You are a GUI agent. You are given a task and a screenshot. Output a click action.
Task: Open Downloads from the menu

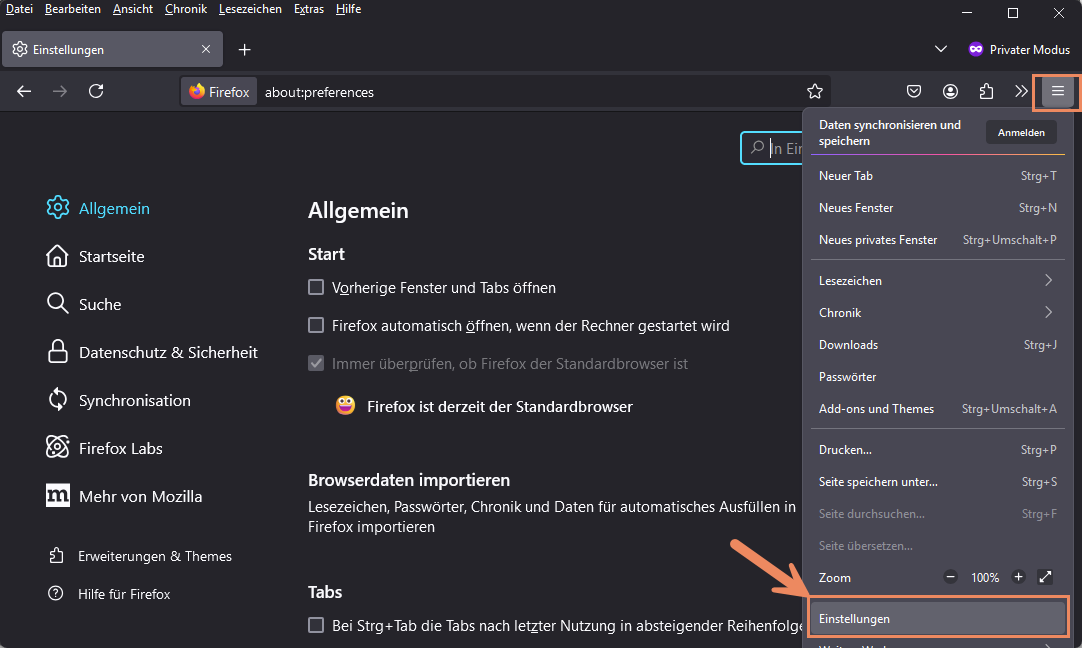pos(937,344)
